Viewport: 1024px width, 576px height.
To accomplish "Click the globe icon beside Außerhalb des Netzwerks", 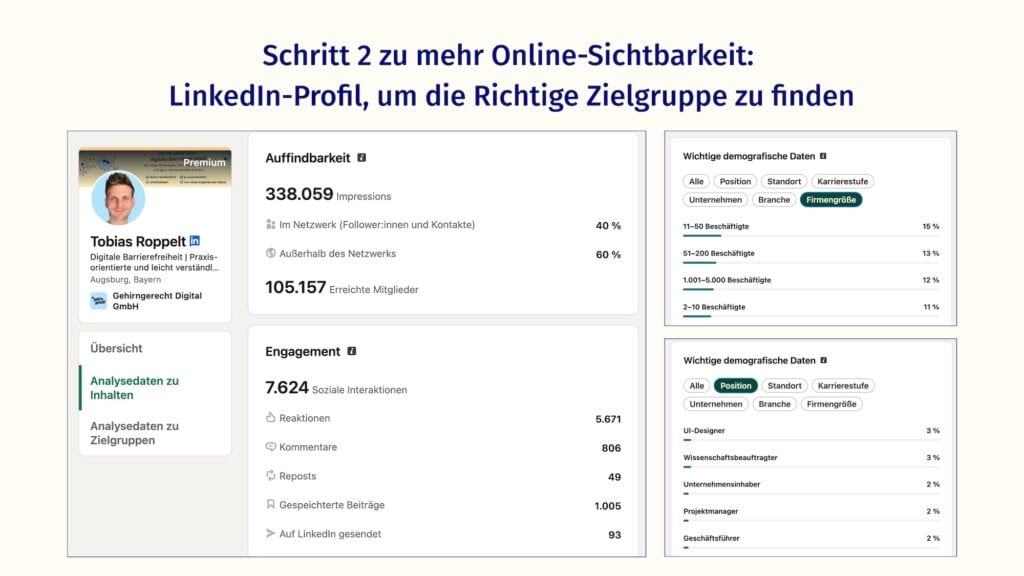I will (x=270, y=253).
